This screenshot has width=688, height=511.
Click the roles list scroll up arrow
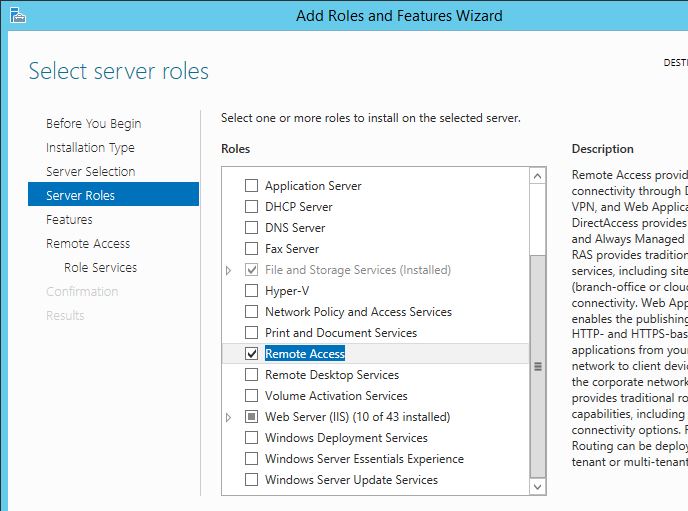538,176
